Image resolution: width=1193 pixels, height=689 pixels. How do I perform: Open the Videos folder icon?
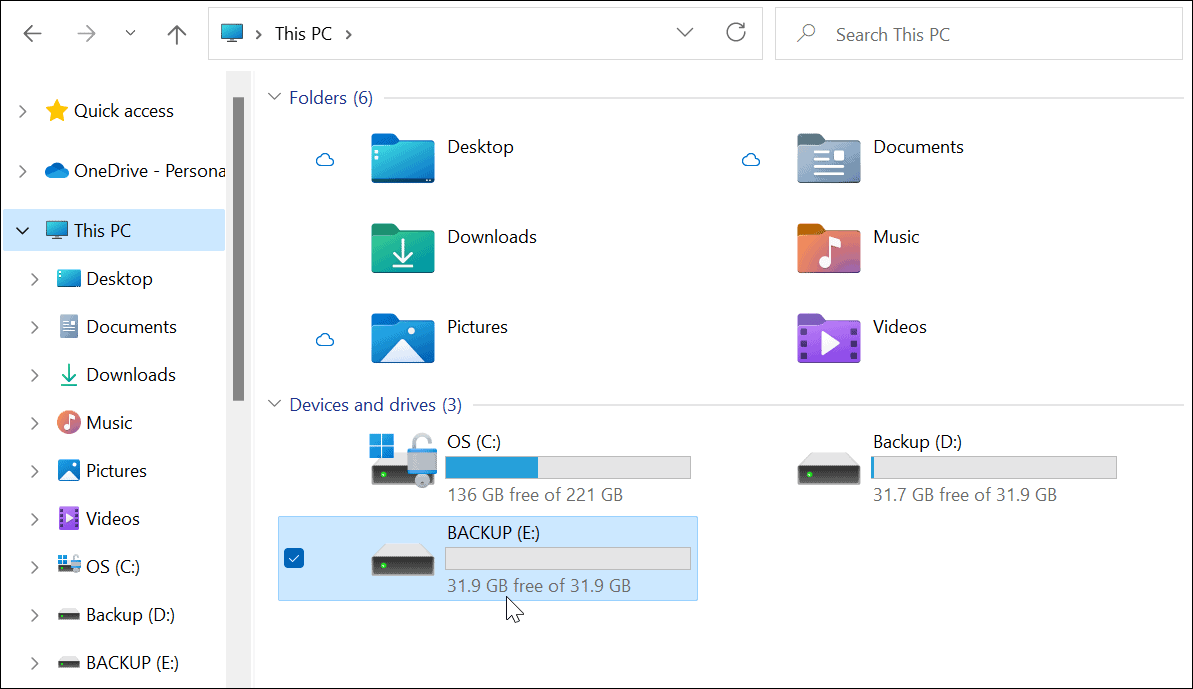tap(828, 339)
